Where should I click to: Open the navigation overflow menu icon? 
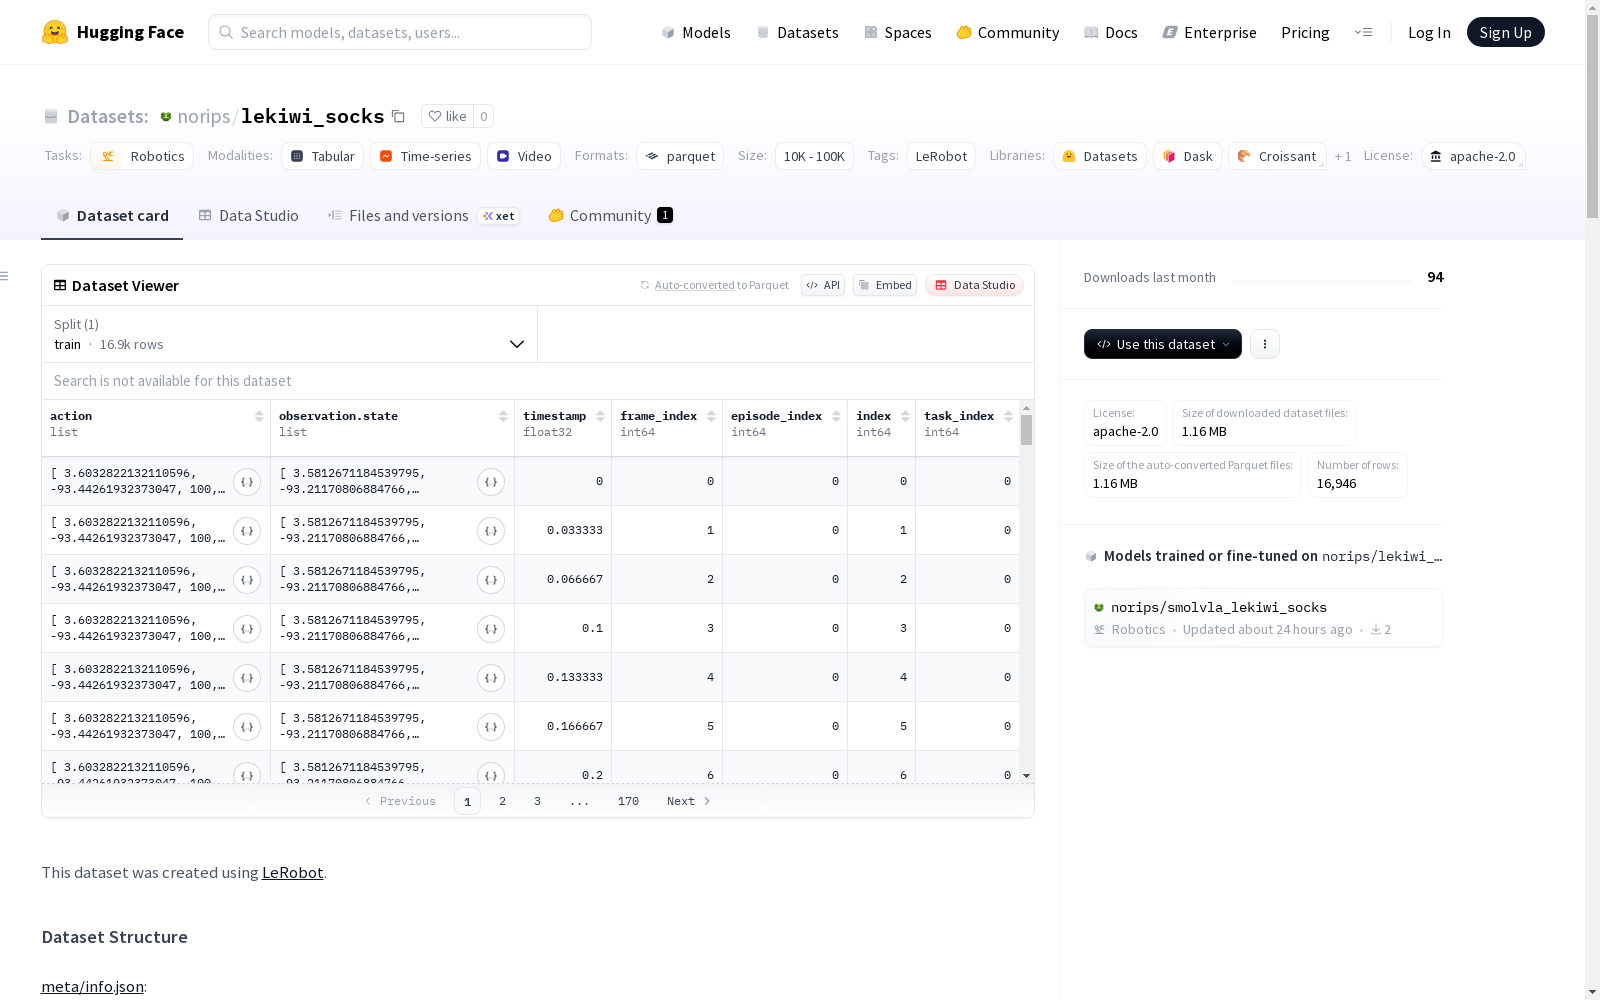(1363, 32)
